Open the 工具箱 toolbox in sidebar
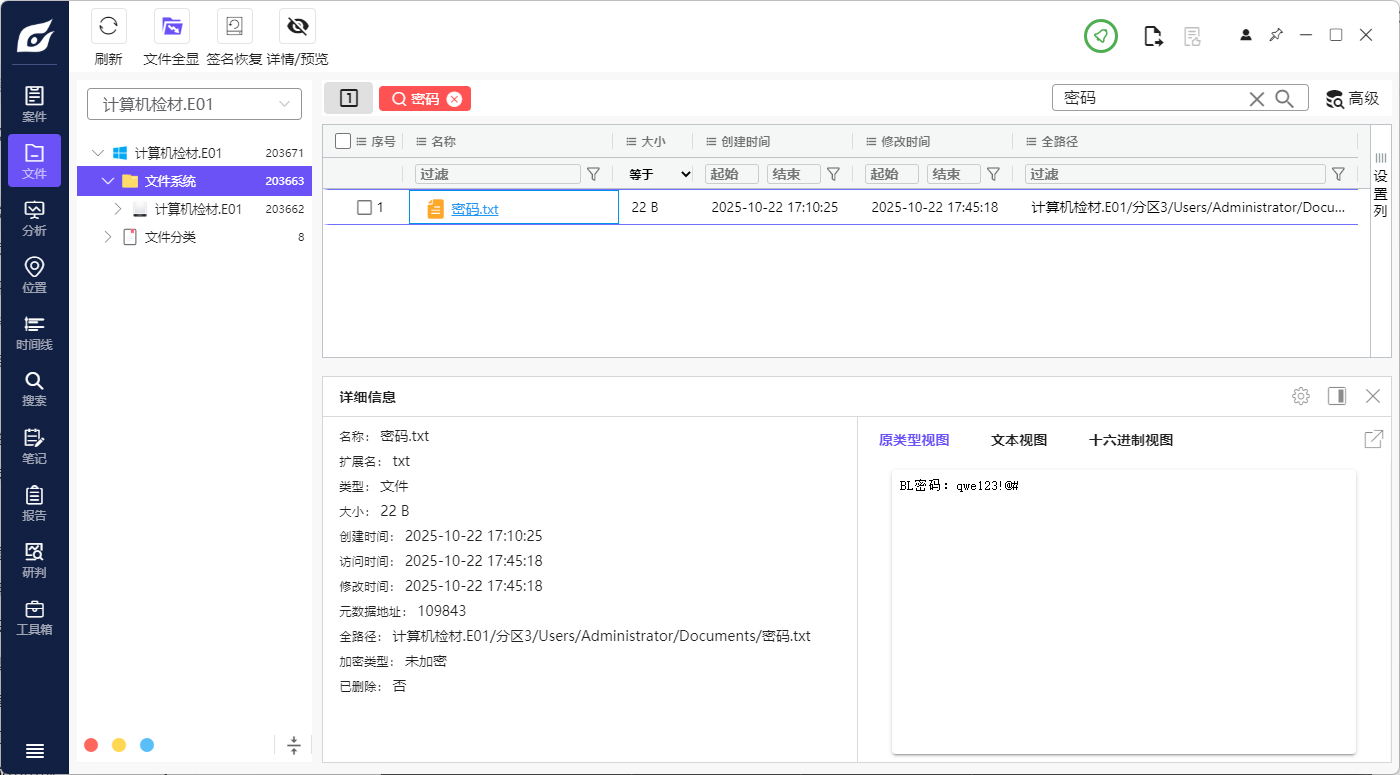1400x775 pixels. tap(34, 617)
